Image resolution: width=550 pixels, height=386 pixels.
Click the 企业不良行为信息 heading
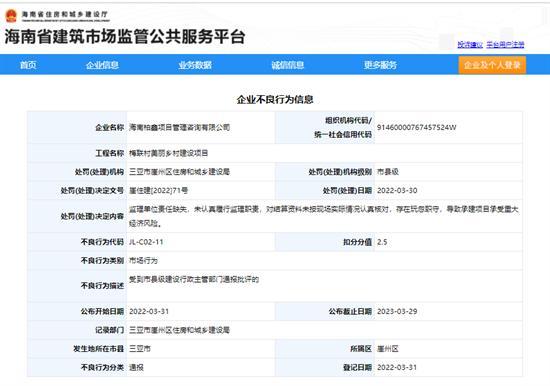click(x=275, y=100)
